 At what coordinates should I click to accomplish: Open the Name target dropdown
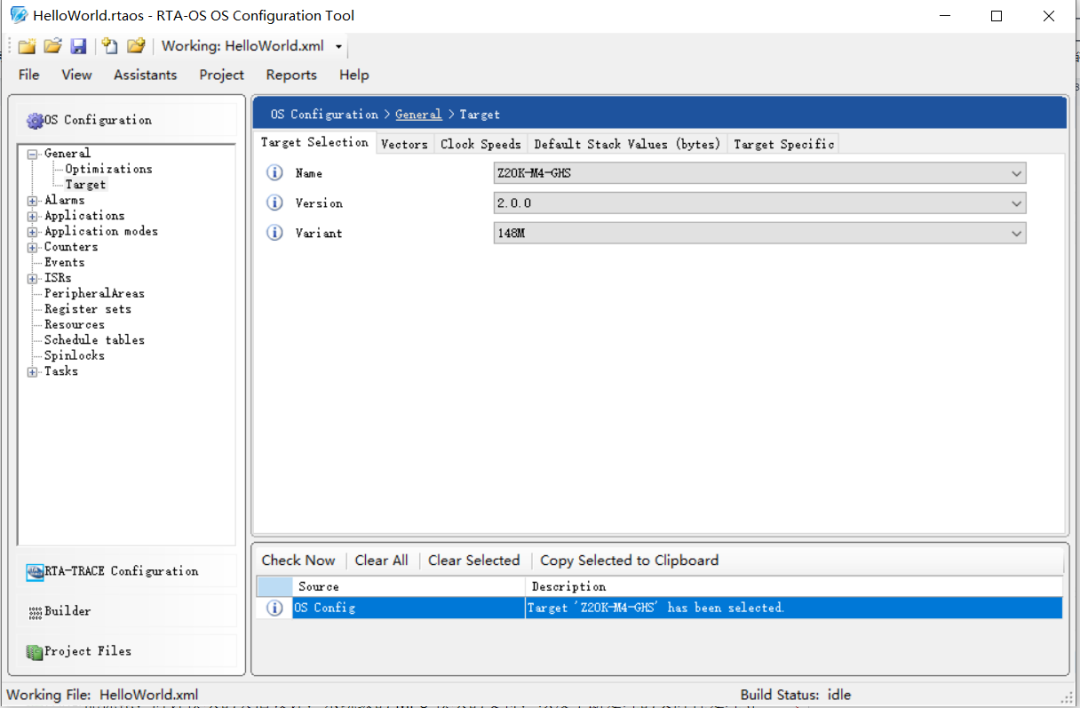pyautogui.click(x=760, y=173)
